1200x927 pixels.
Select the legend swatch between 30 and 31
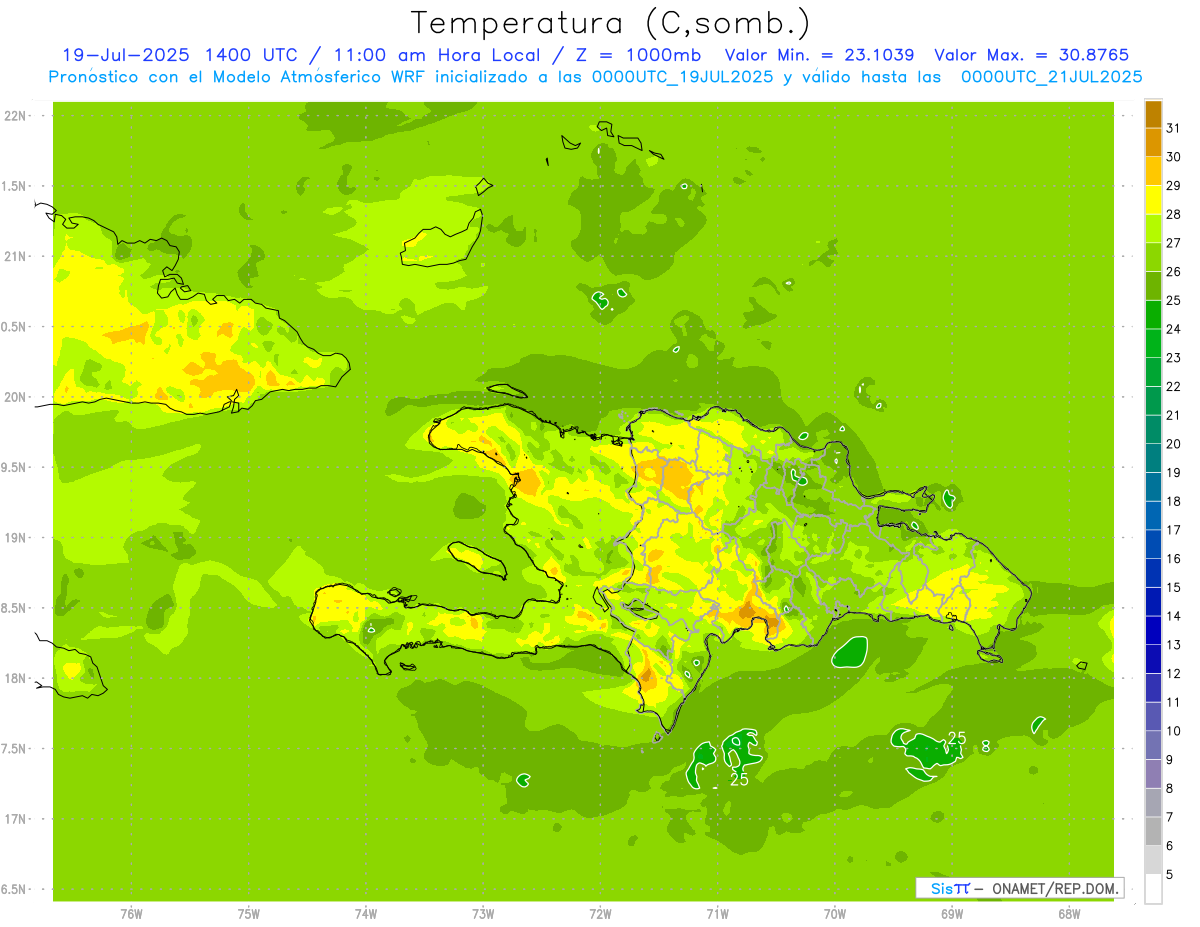1153,143
